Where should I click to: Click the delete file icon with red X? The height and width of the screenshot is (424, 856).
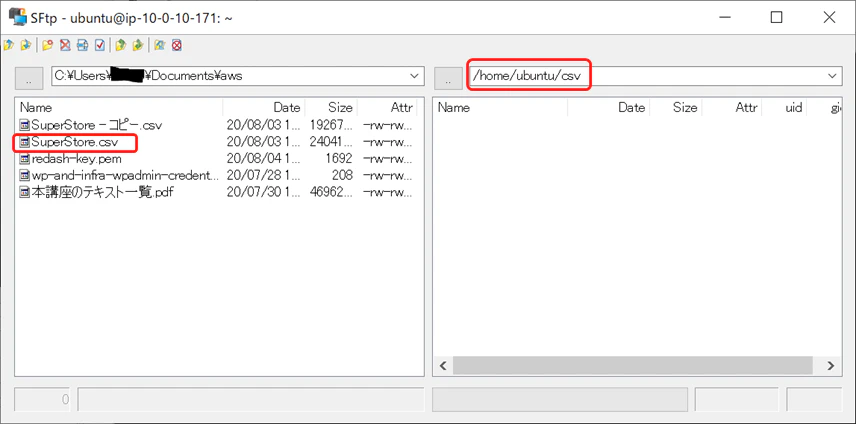point(65,45)
